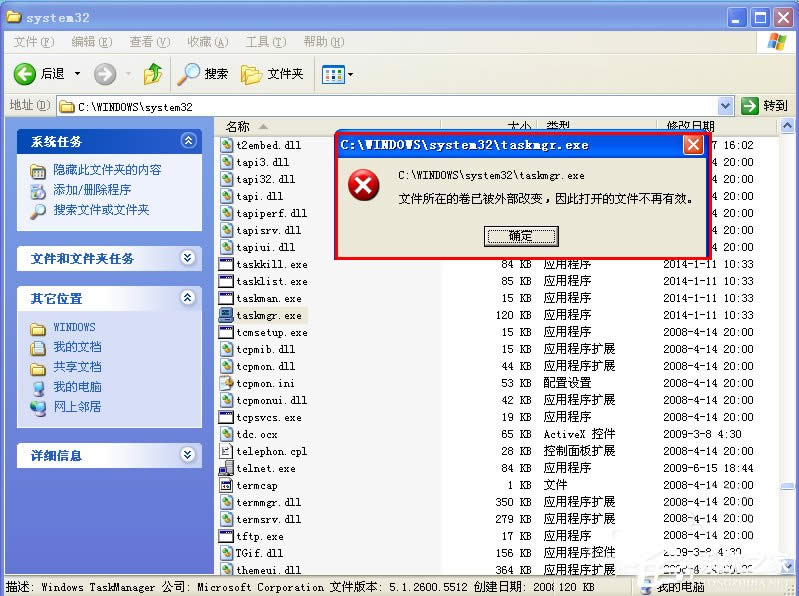Click the Go (转到) address bar button
Screen dimensions: 799x596
(x=765, y=106)
